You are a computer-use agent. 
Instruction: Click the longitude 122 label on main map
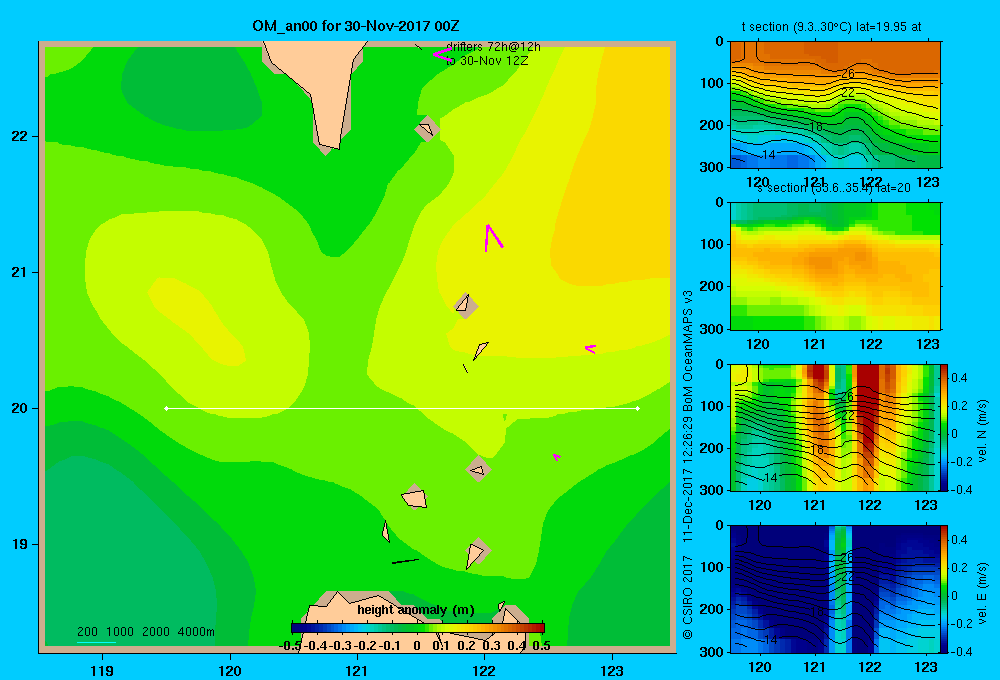484,670
